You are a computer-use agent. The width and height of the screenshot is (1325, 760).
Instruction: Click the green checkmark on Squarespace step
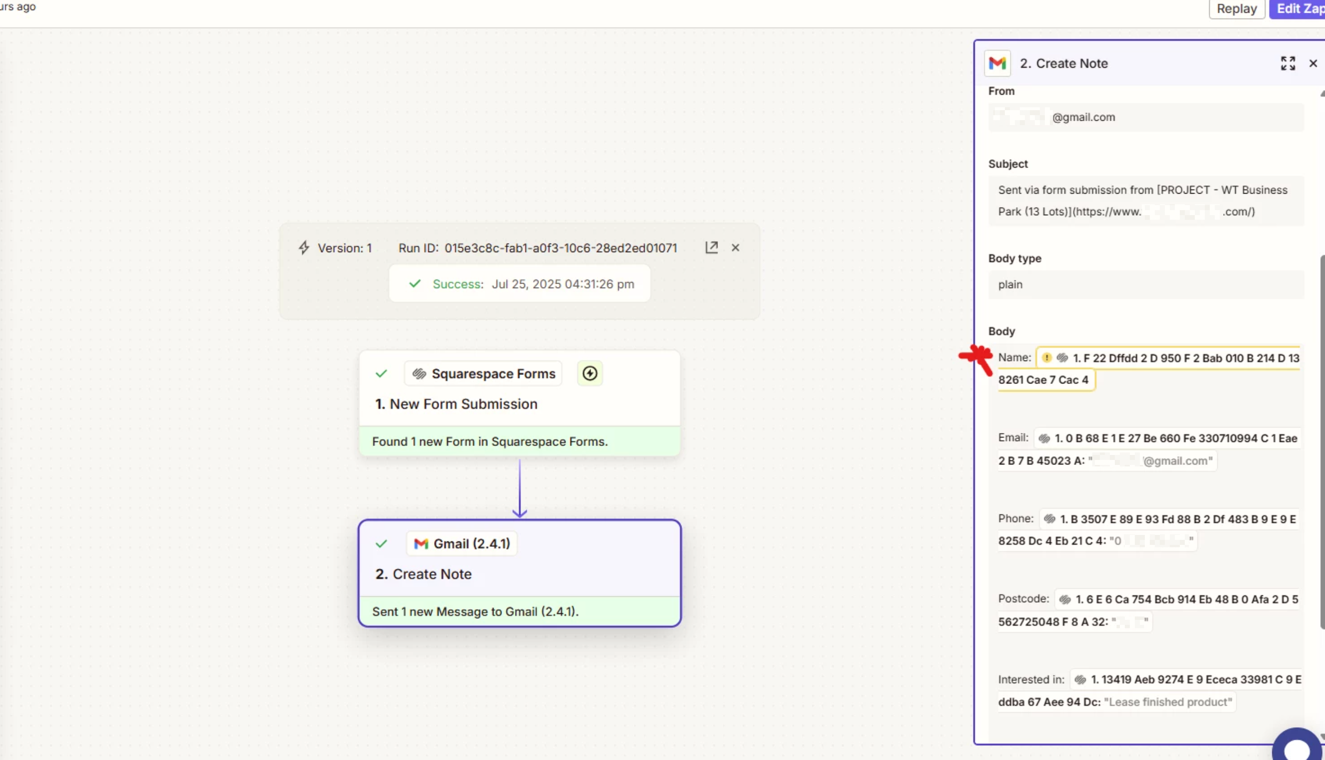point(381,373)
